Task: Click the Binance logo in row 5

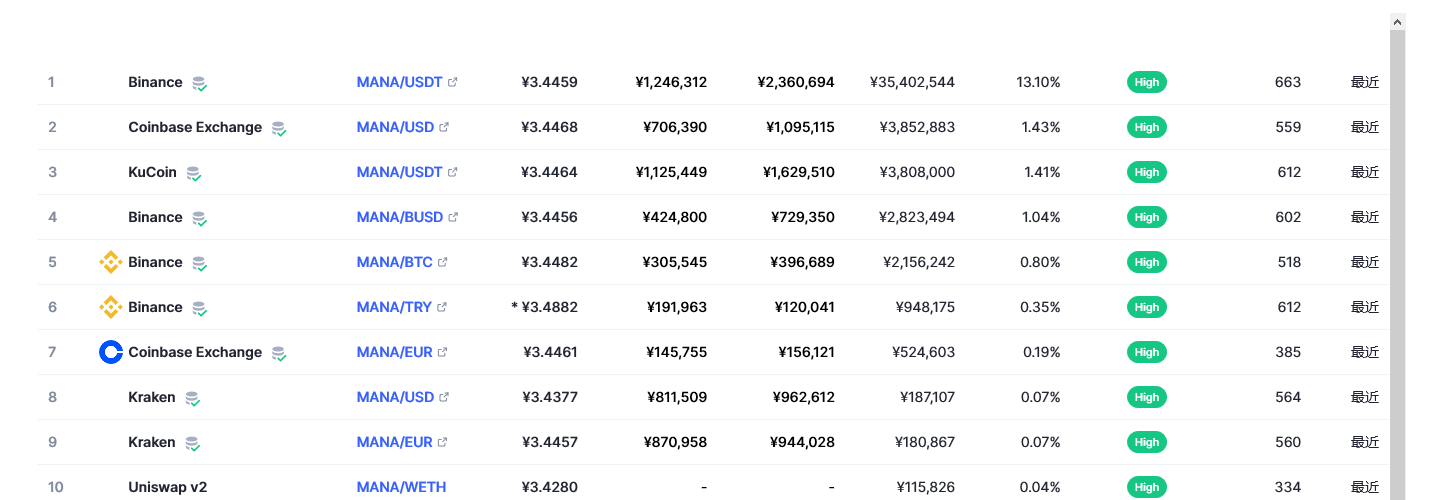Action: 111,262
